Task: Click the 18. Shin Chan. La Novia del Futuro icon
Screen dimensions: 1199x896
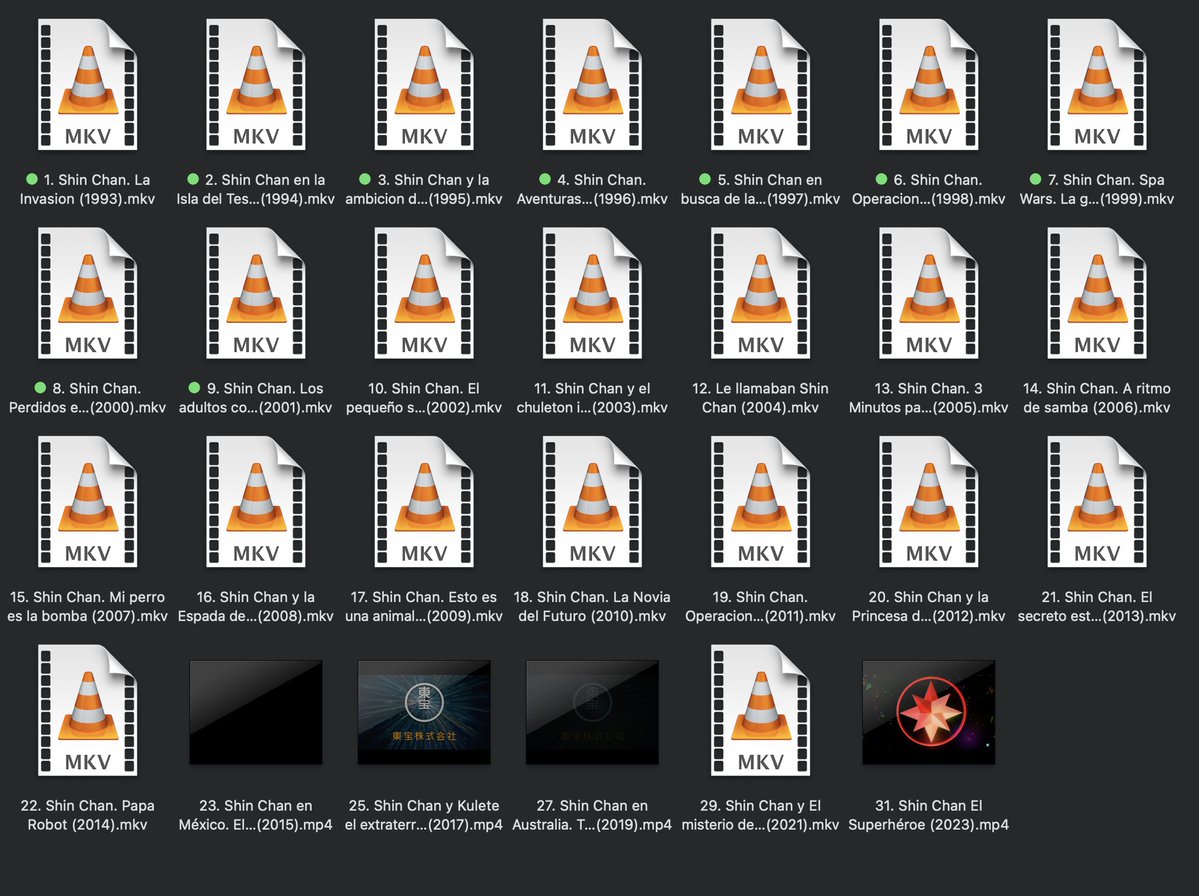Action: pyautogui.click(x=592, y=502)
